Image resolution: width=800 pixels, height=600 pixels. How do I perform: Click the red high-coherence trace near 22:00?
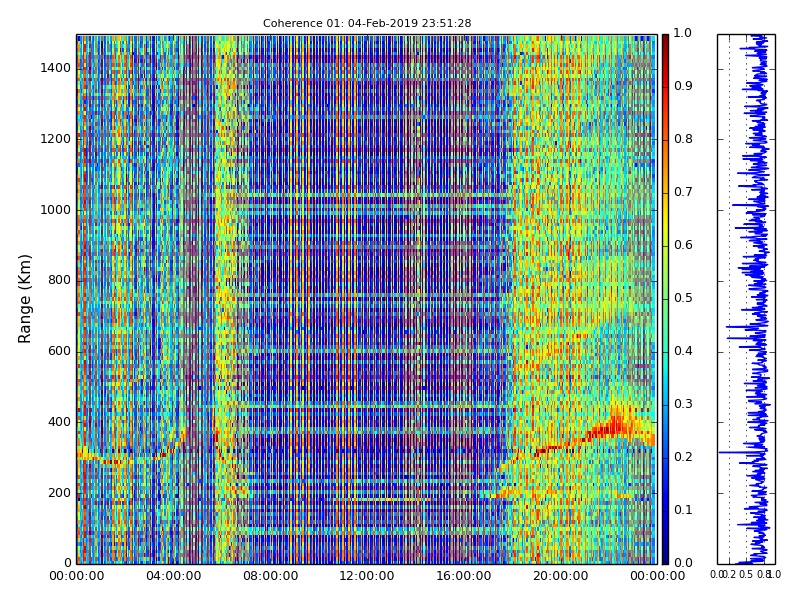[x=616, y=426]
